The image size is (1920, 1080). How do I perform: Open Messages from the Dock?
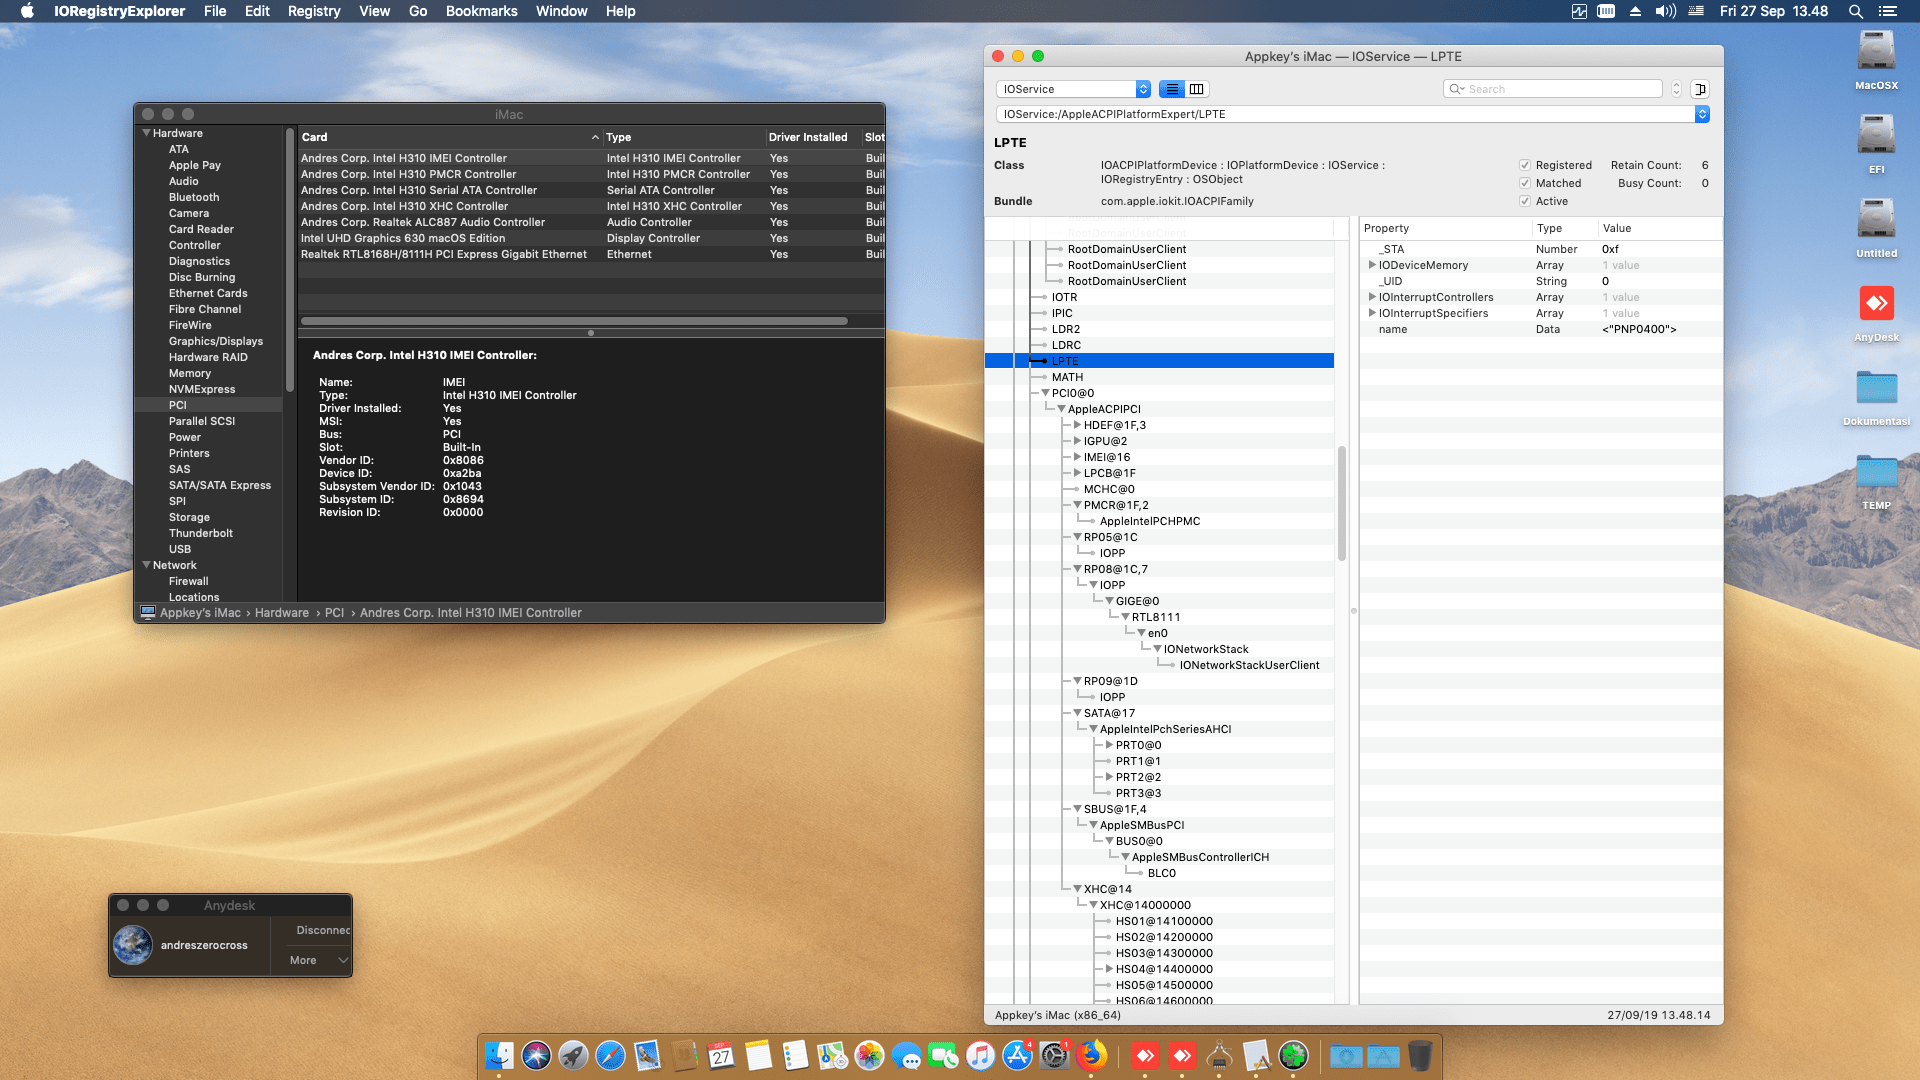(906, 1056)
